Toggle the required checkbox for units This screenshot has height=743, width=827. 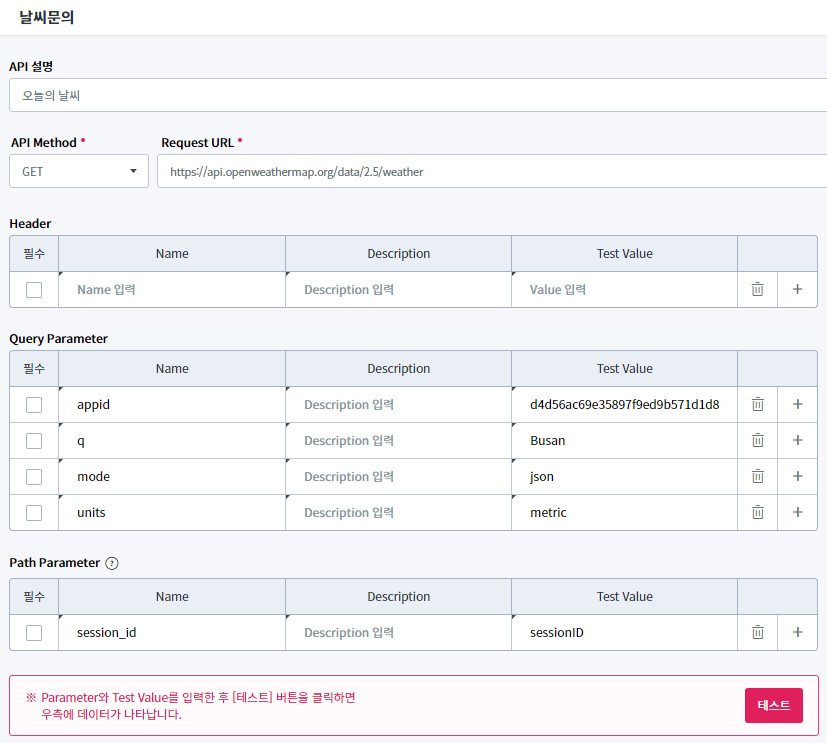pyautogui.click(x=34, y=513)
